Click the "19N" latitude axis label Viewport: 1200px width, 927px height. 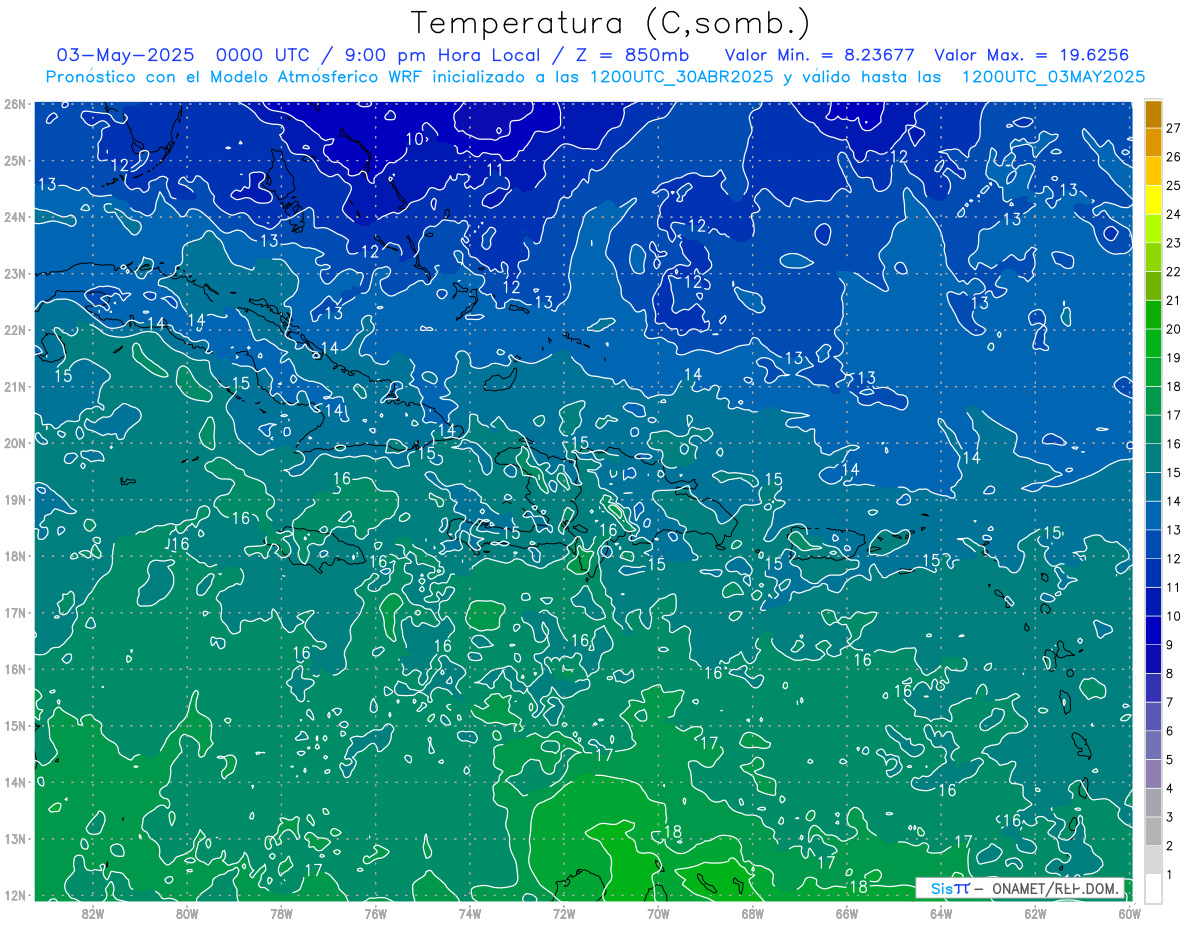pos(14,499)
